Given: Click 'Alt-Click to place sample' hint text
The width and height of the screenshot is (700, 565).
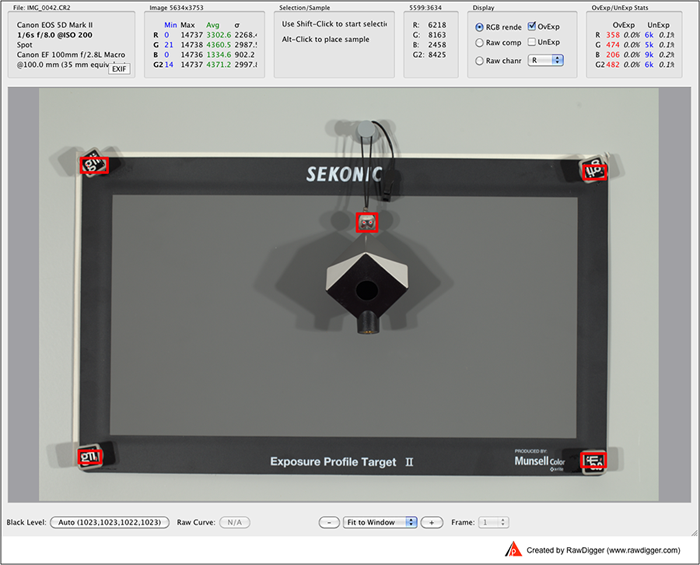Looking at the screenshot, I should [325, 39].
